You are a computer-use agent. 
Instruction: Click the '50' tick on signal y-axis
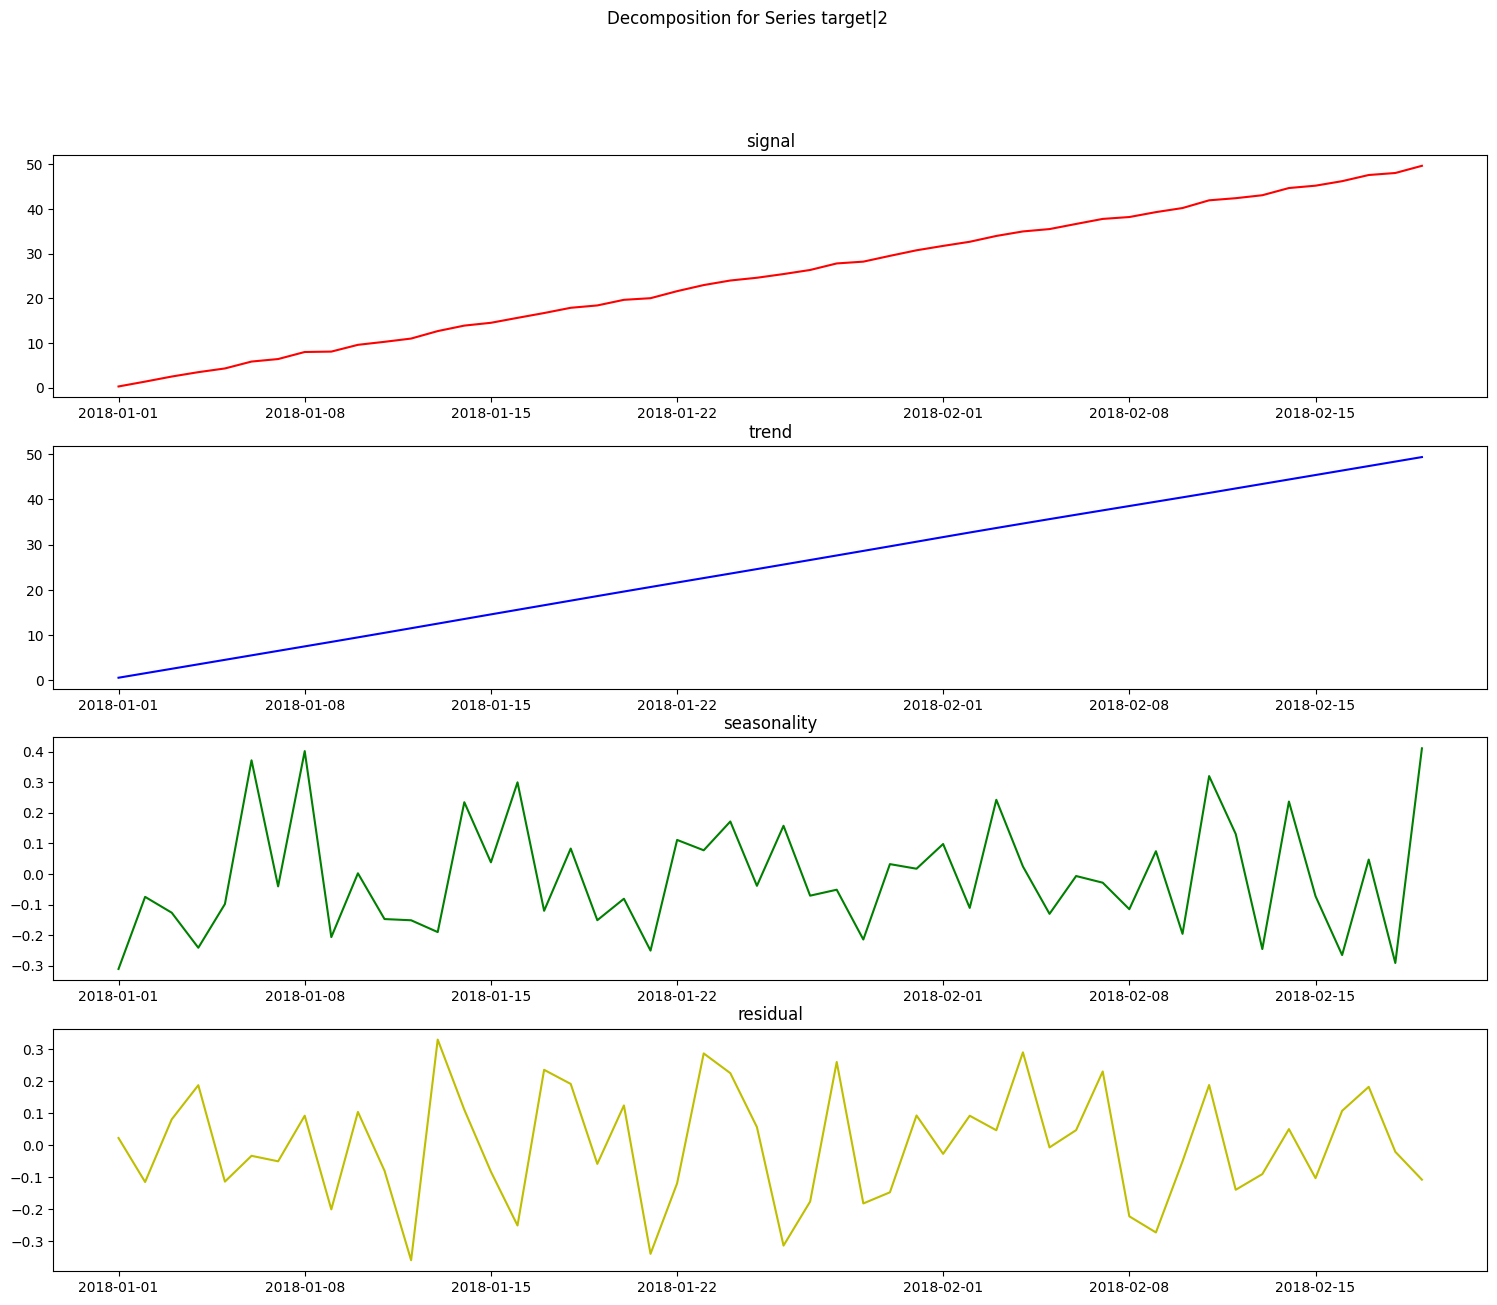37,164
